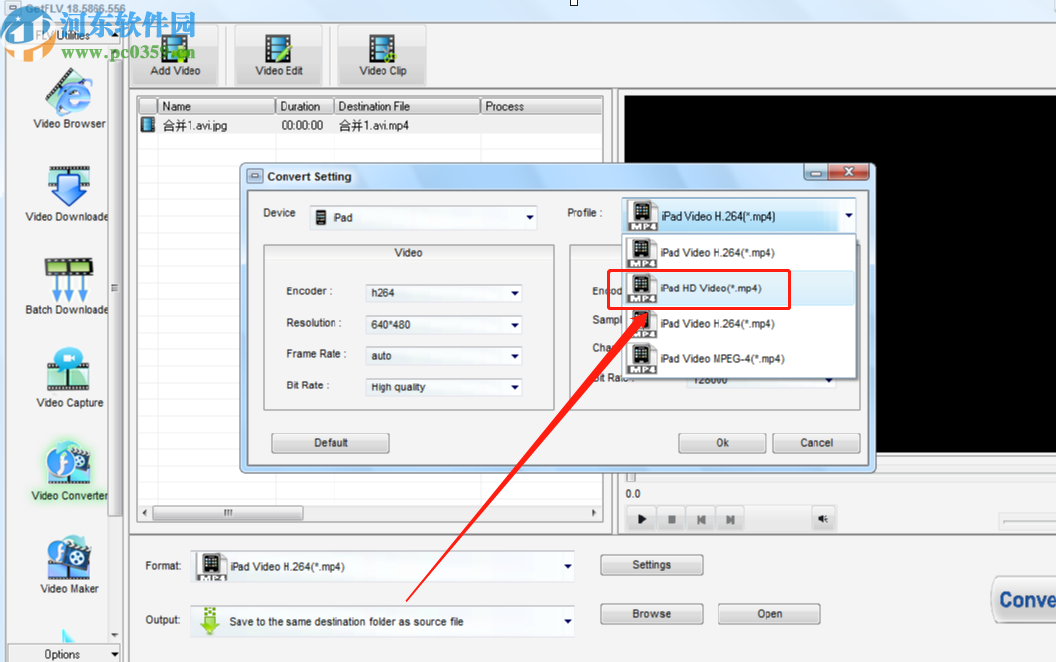Skip to previous frame in preview
1056x662 pixels.
[701, 519]
